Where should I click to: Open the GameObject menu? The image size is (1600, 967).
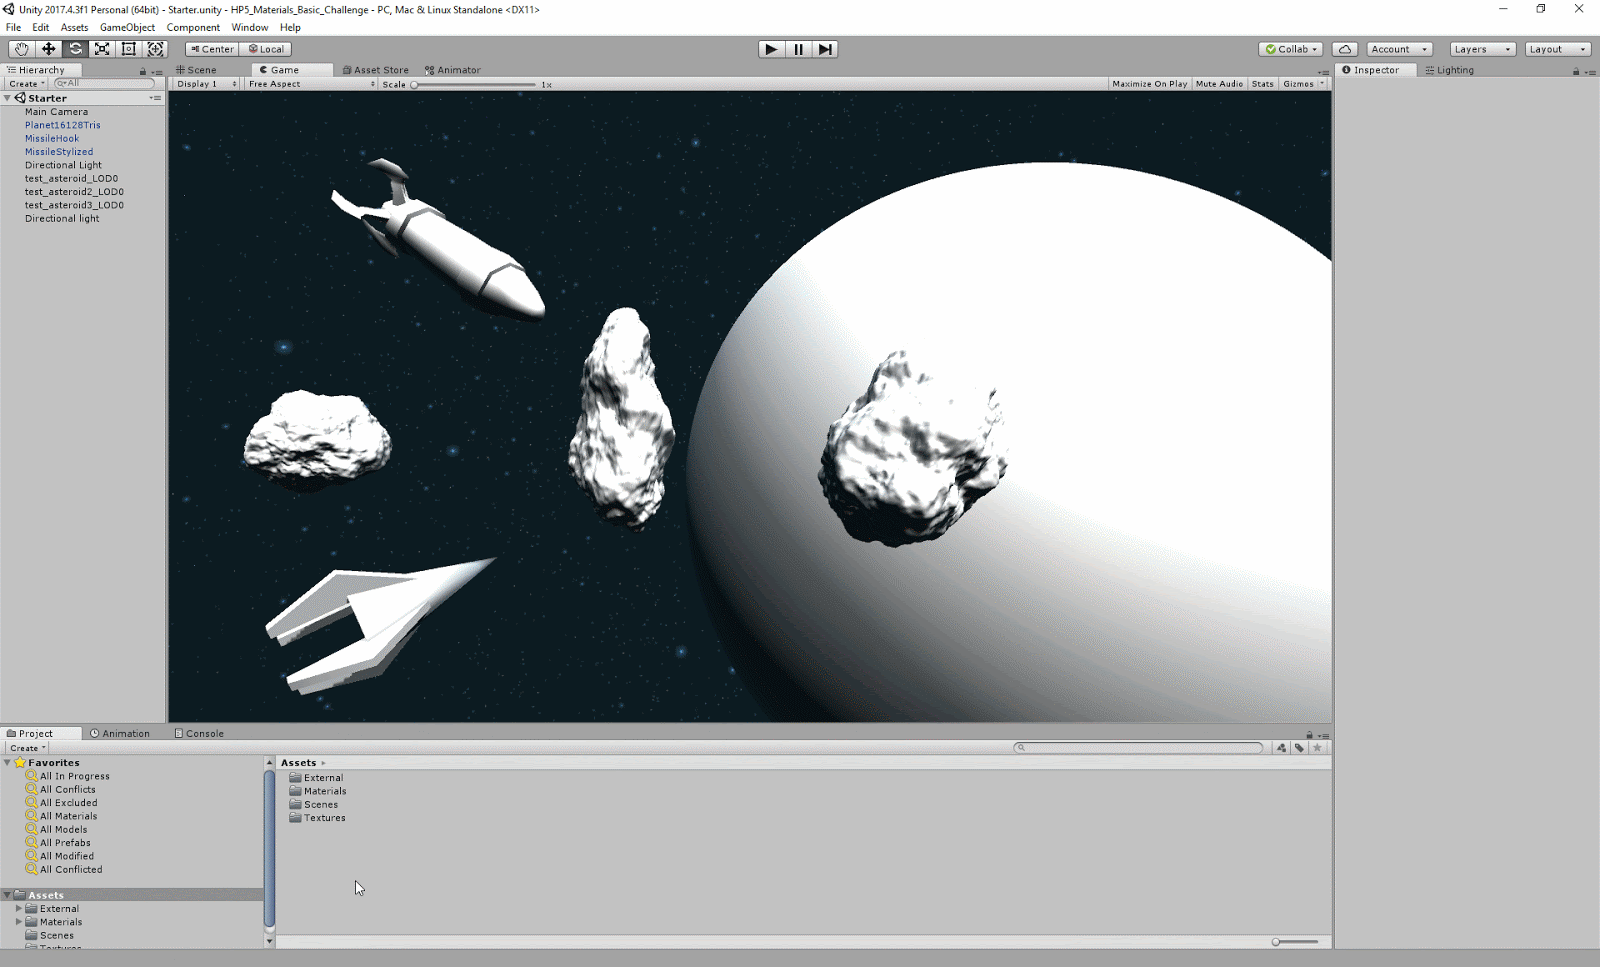[127, 27]
